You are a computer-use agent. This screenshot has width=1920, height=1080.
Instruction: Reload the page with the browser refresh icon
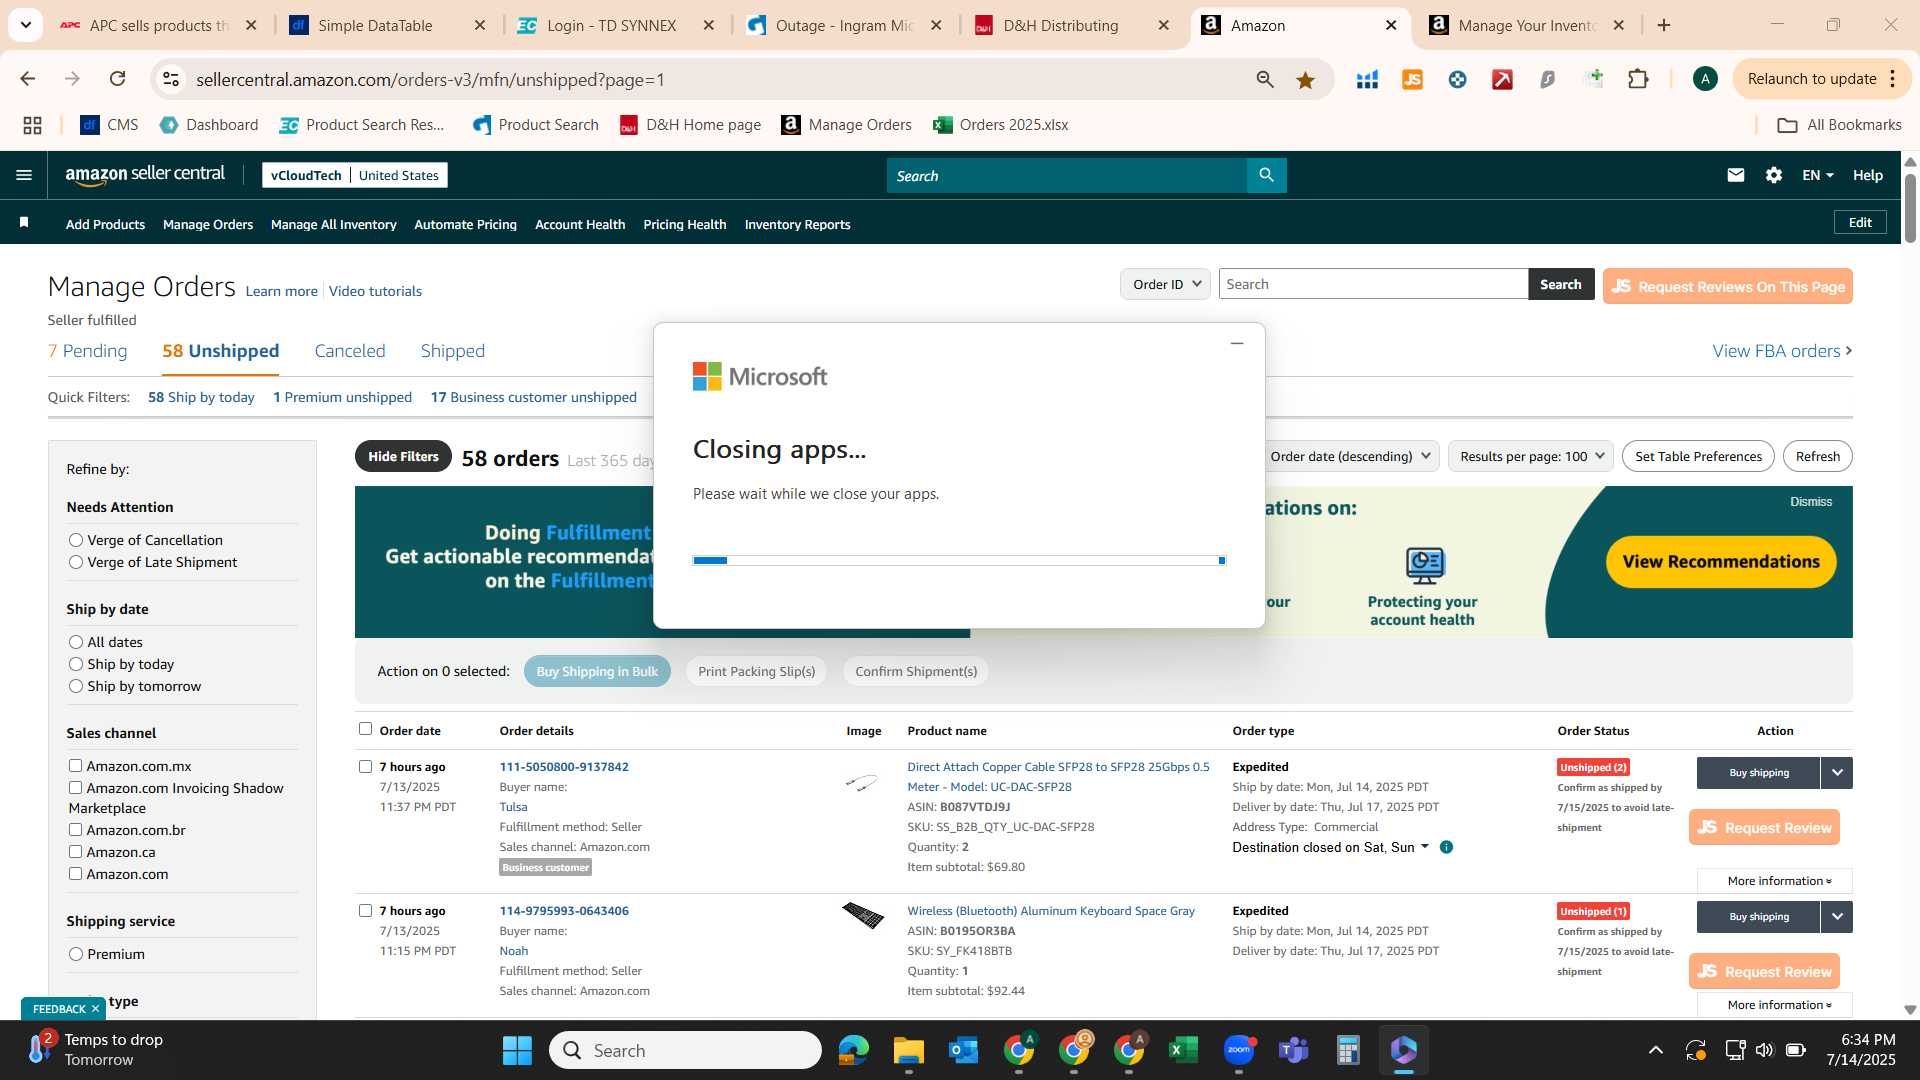pyautogui.click(x=118, y=79)
